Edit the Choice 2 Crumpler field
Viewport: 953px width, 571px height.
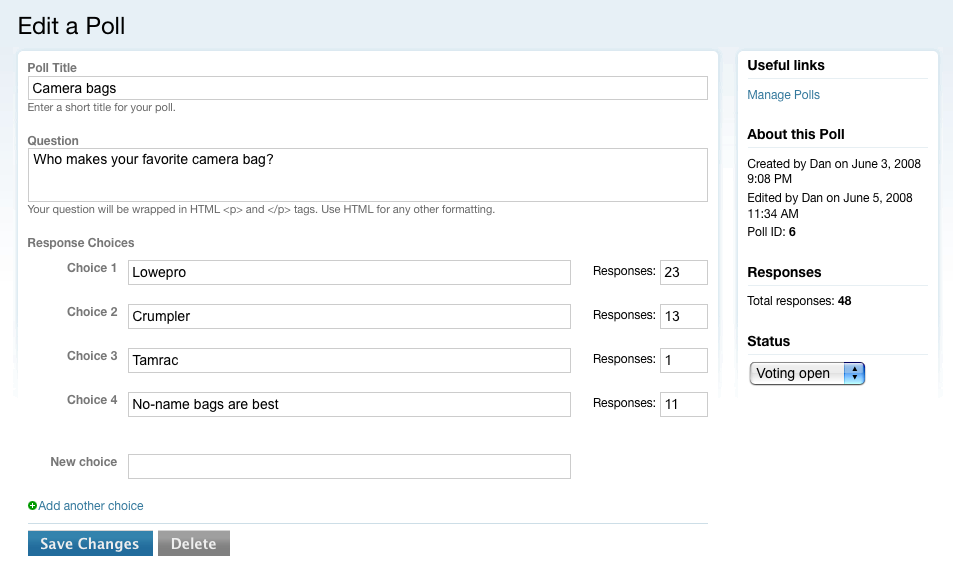point(349,316)
